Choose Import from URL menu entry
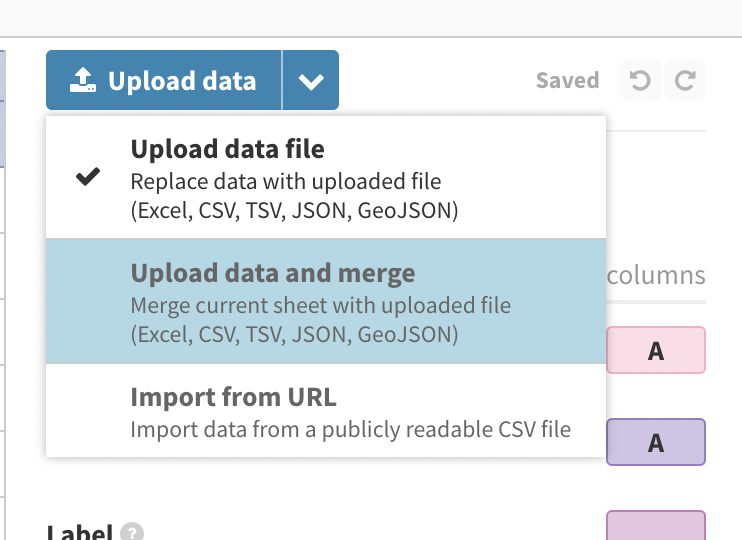Screen dimensions: 742x540 tap(326, 410)
